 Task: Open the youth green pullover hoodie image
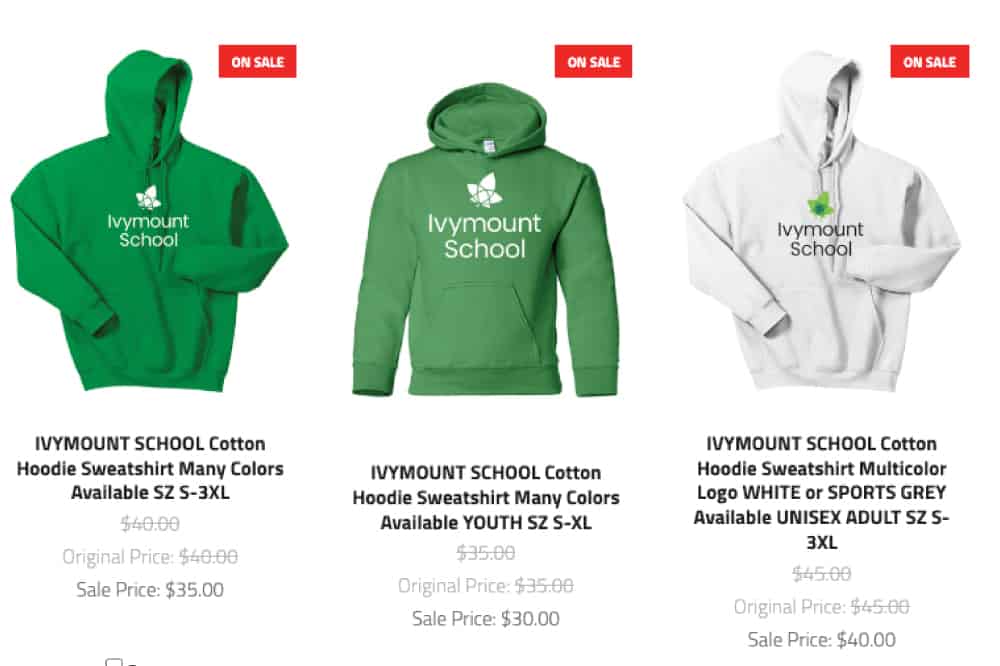pyautogui.click(x=485, y=239)
